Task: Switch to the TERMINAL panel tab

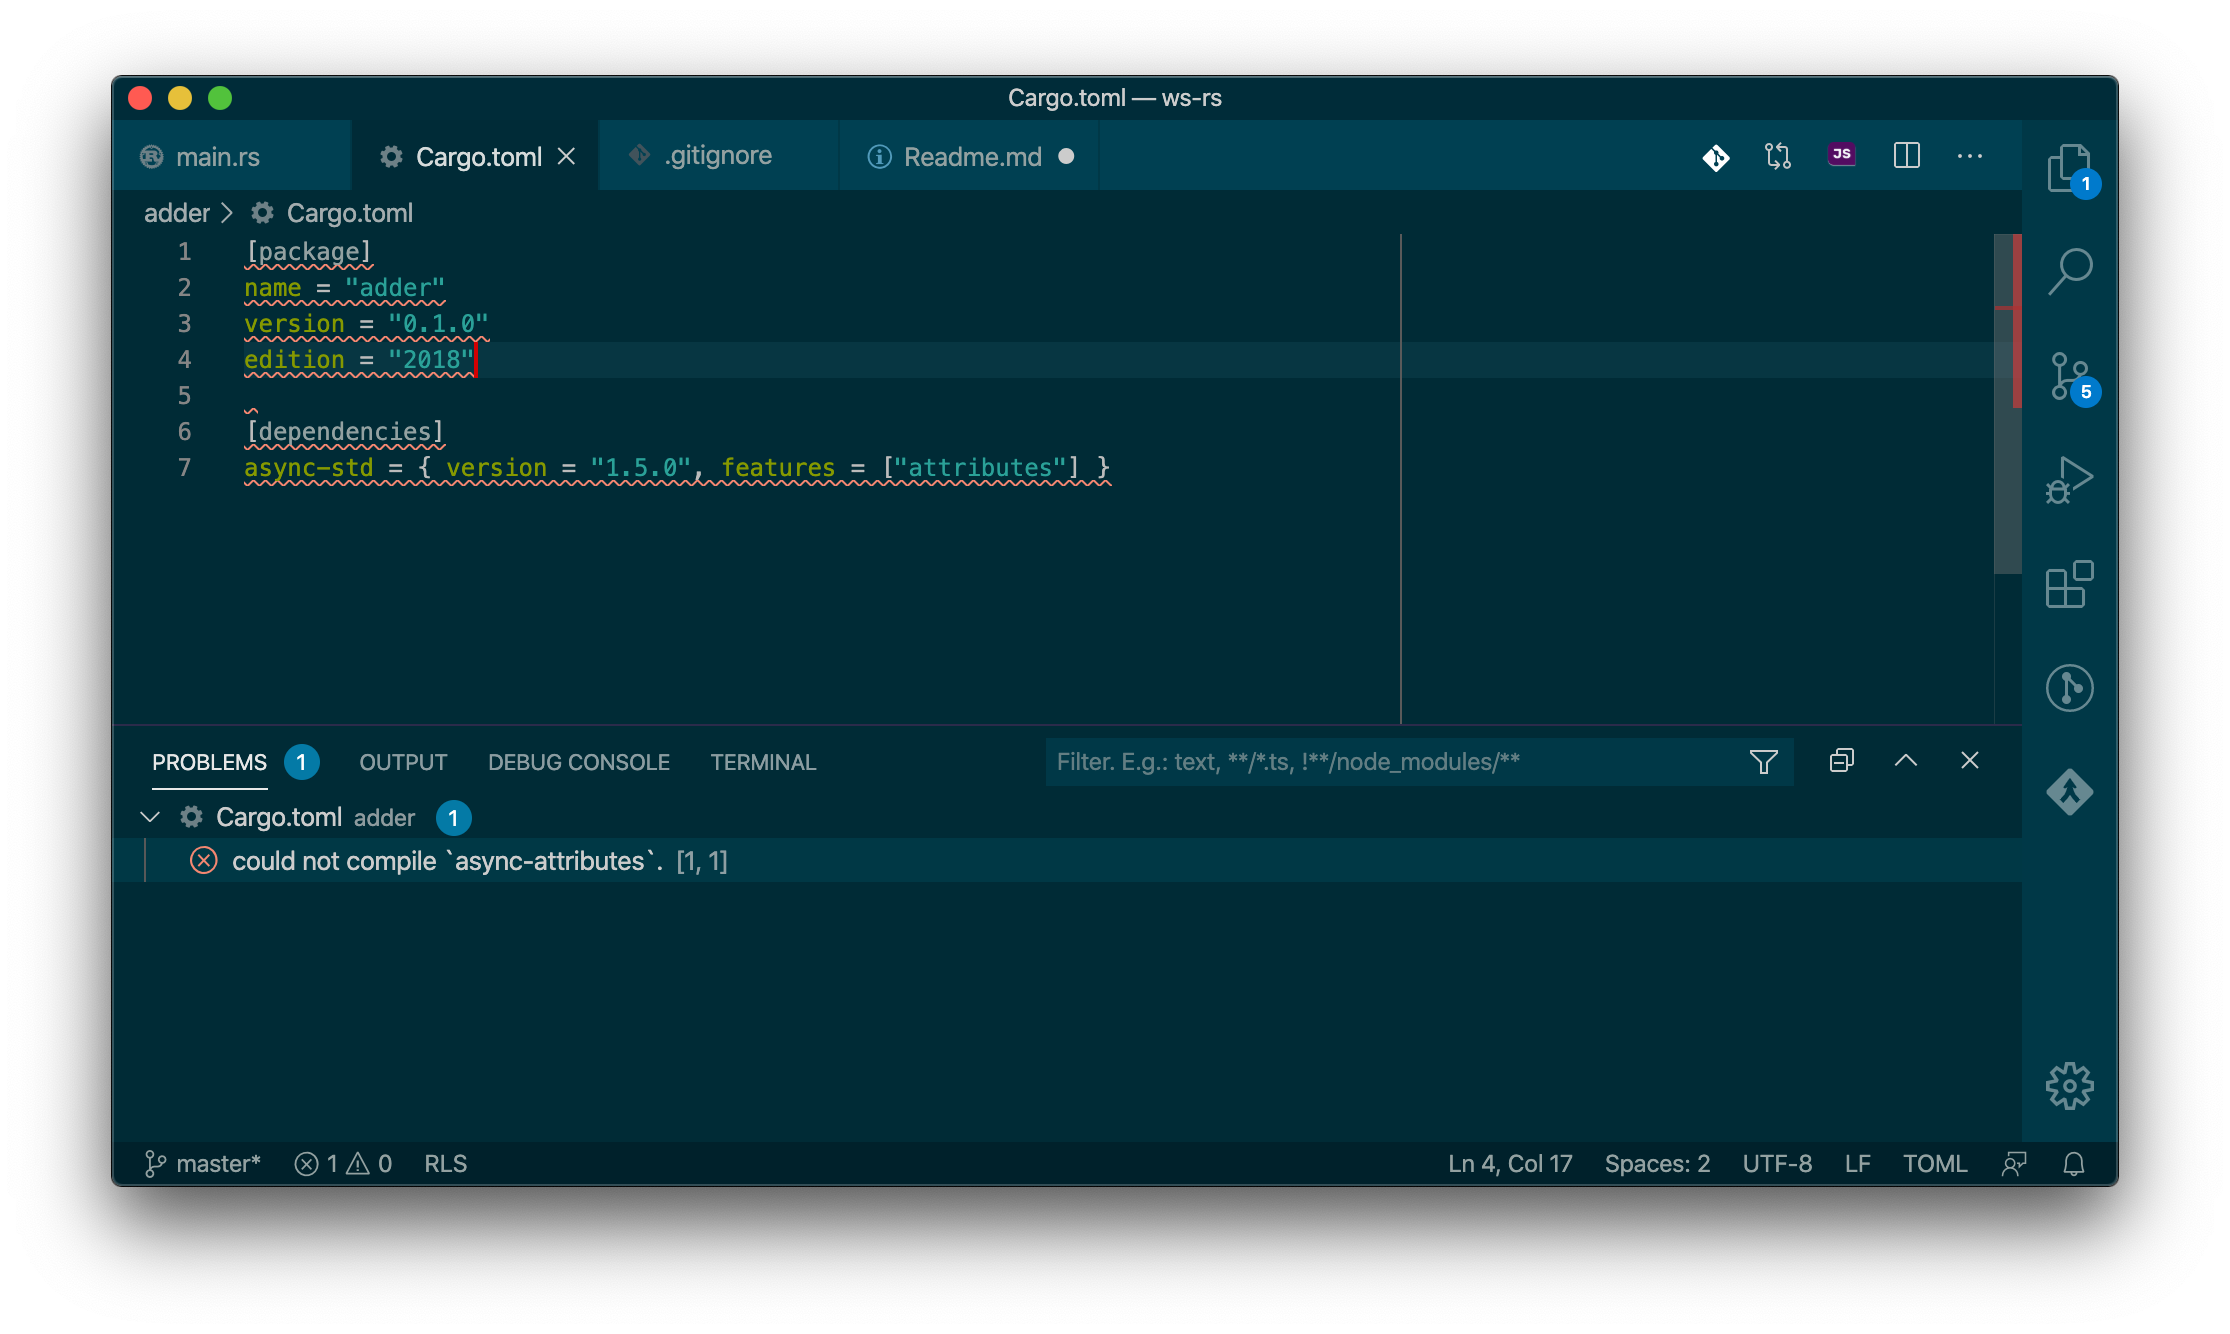Action: 763,762
